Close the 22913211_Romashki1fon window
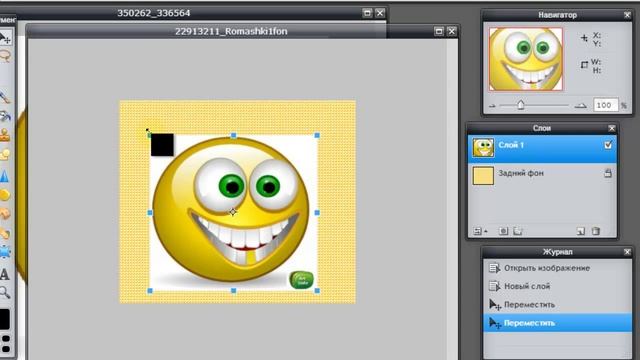 pyautogui.click(x=451, y=31)
